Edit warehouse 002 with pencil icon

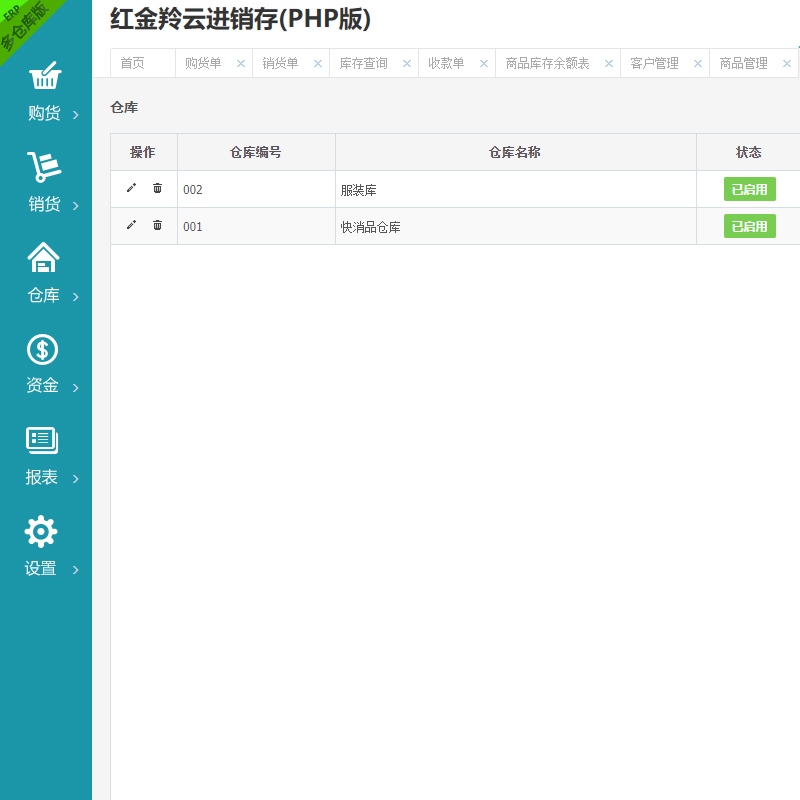tap(131, 188)
